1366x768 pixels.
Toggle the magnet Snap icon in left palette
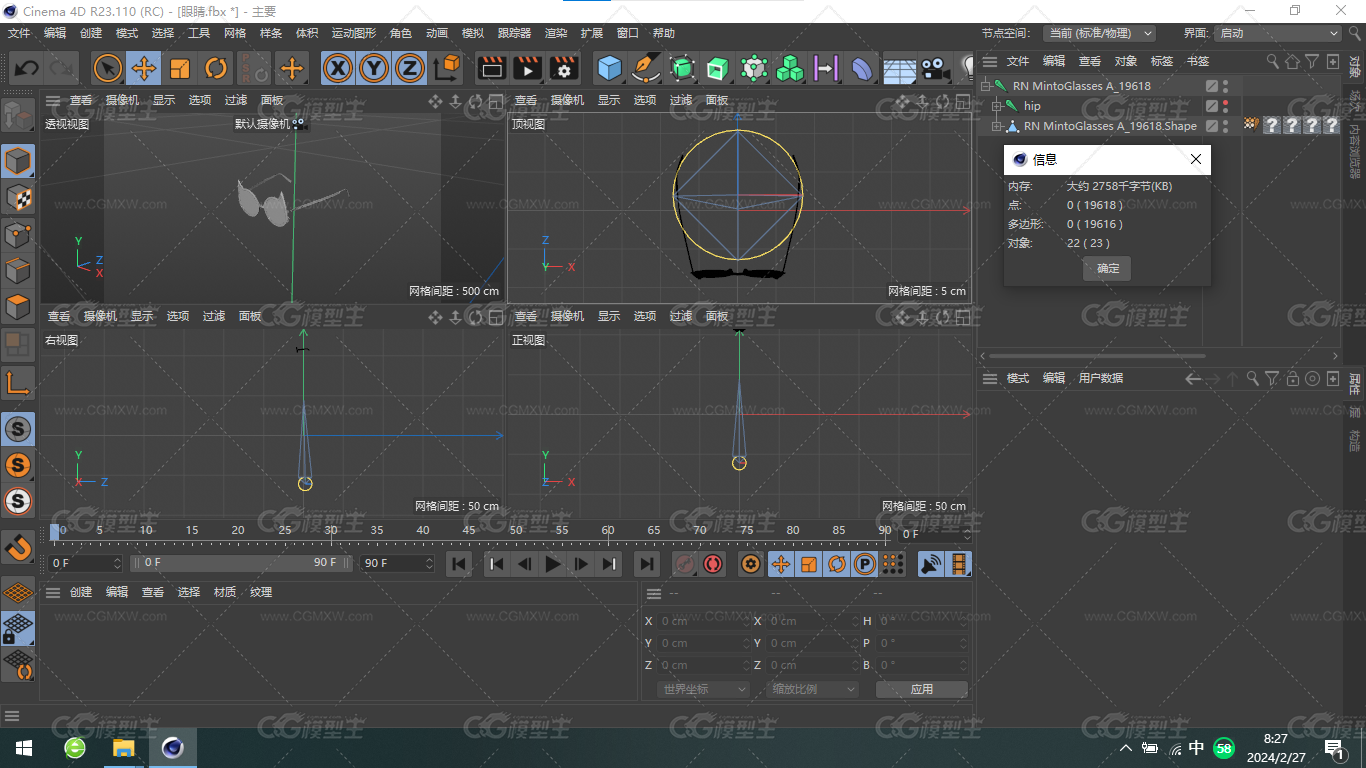(x=18, y=547)
